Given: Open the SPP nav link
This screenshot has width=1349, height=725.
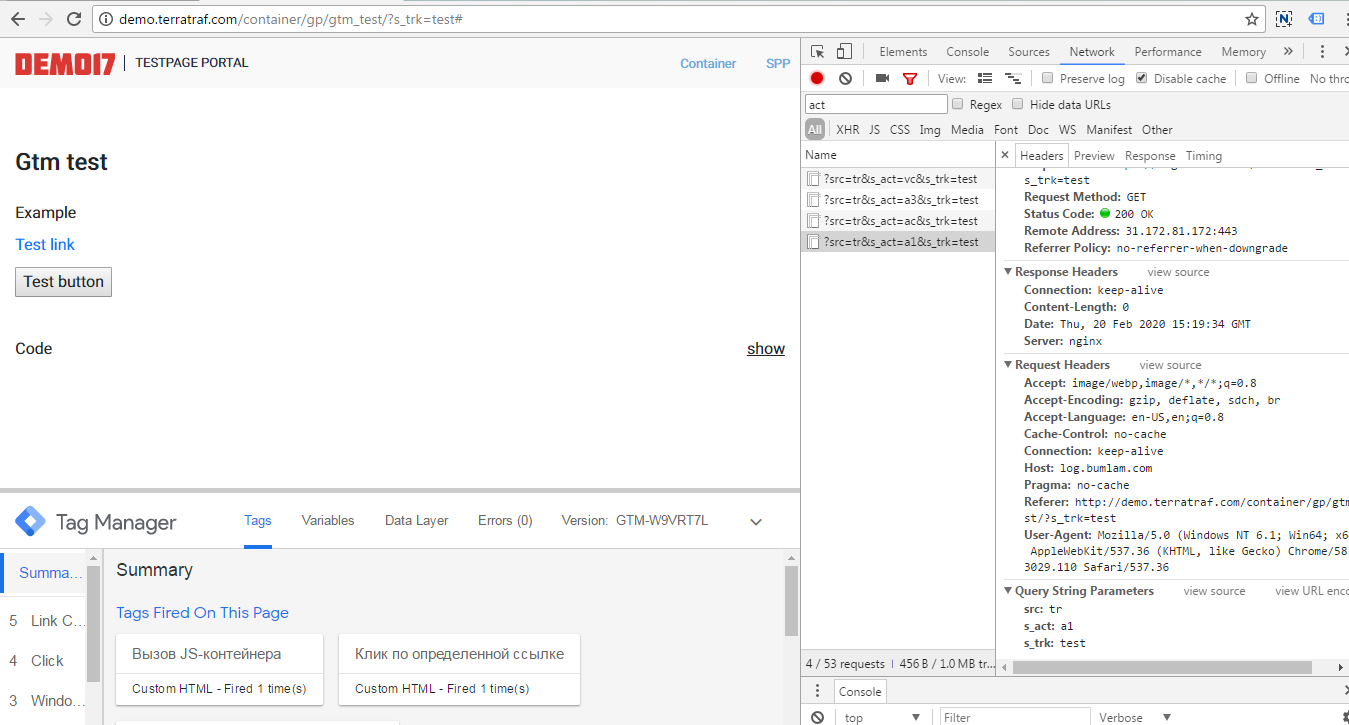Looking at the screenshot, I should [x=778, y=63].
